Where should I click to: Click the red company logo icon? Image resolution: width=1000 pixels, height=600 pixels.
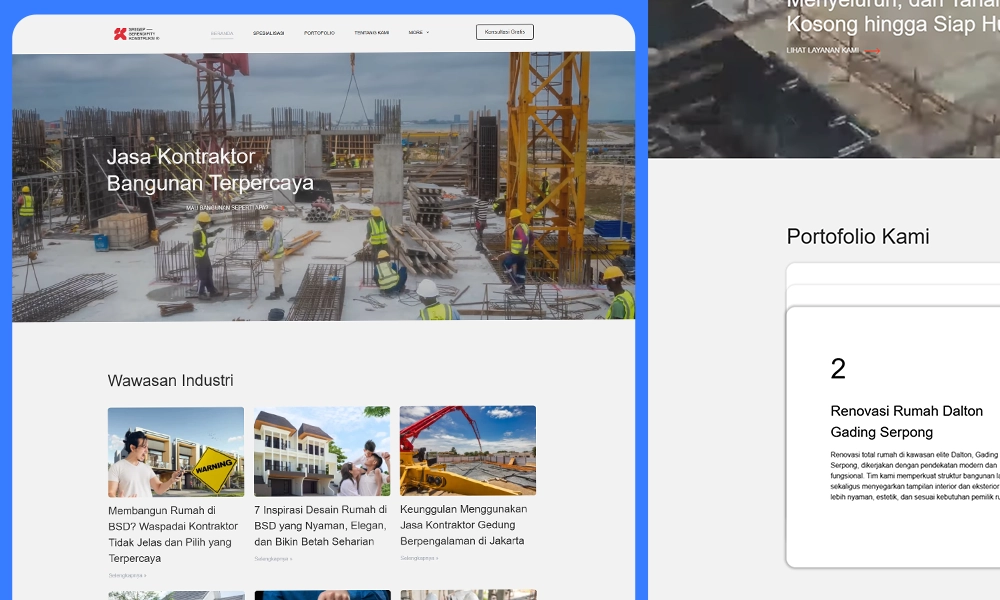[x=120, y=33]
